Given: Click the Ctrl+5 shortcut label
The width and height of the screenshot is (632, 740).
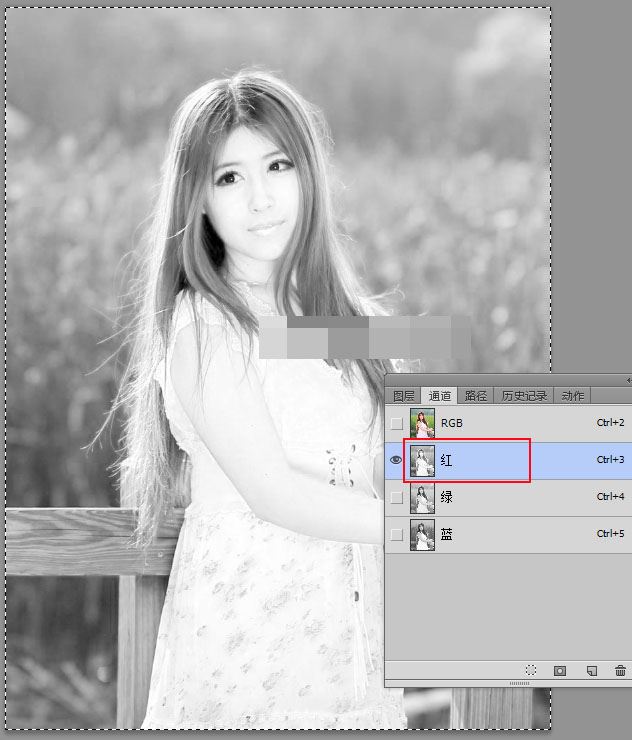Looking at the screenshot, I should click(610, 533).
